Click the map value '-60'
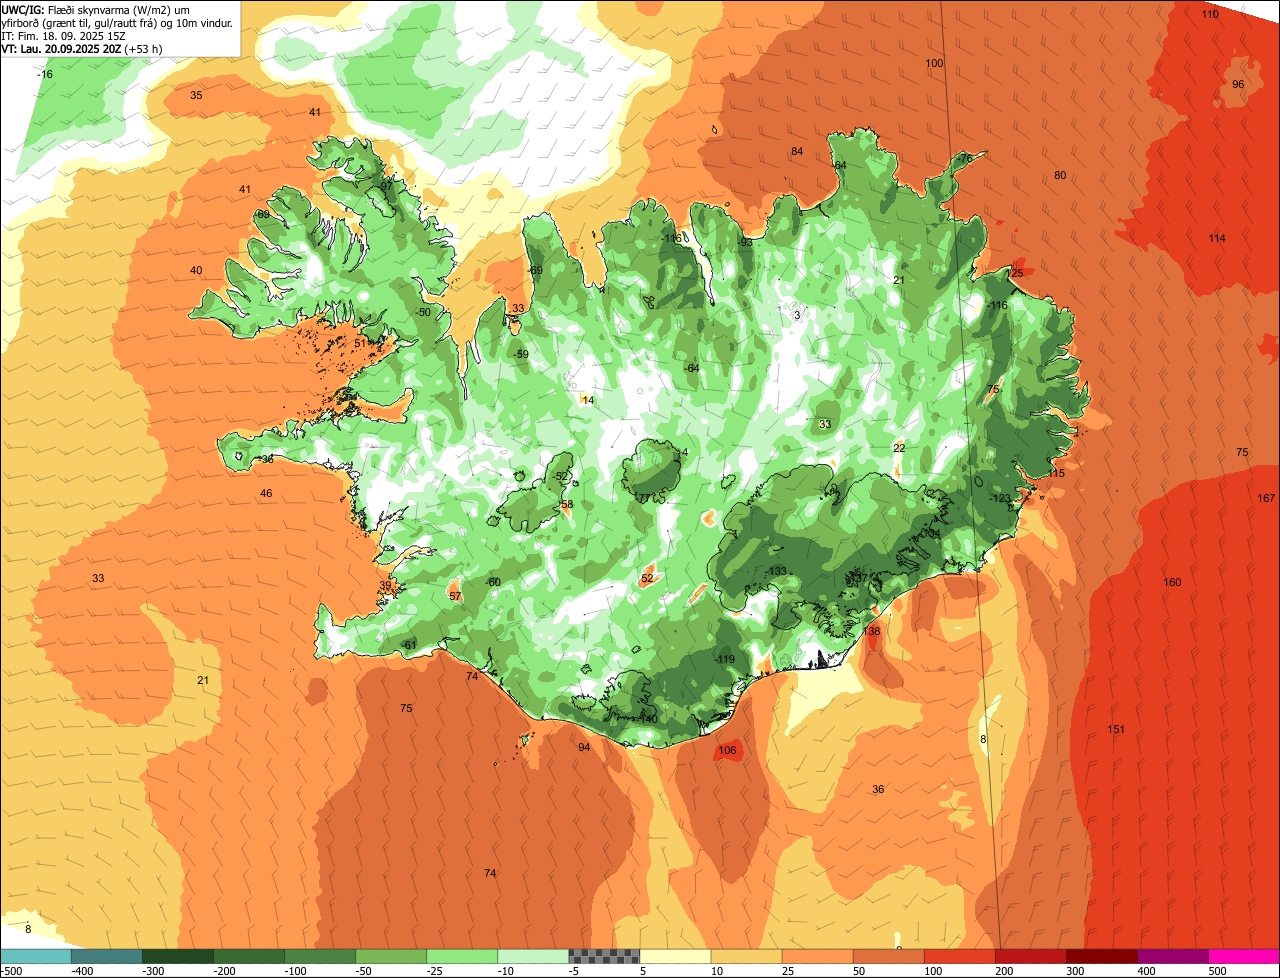 493,582
